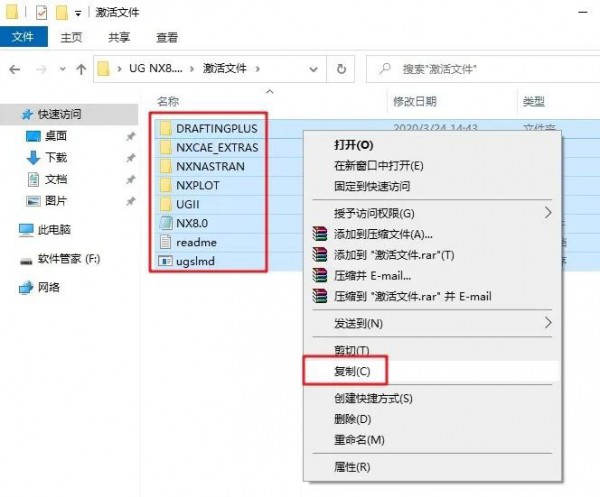Choose 压缩到 "激活文件.rar" 并 E-mail
The image size is (600, 497).
(412, 296)
